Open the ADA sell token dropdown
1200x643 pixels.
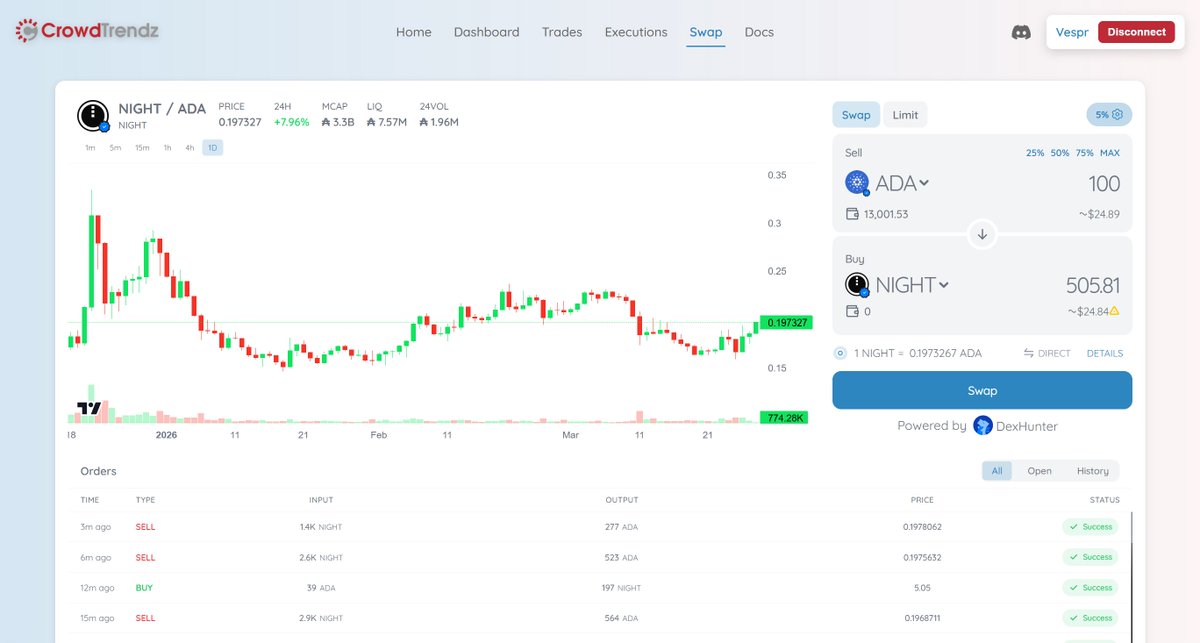902,184
